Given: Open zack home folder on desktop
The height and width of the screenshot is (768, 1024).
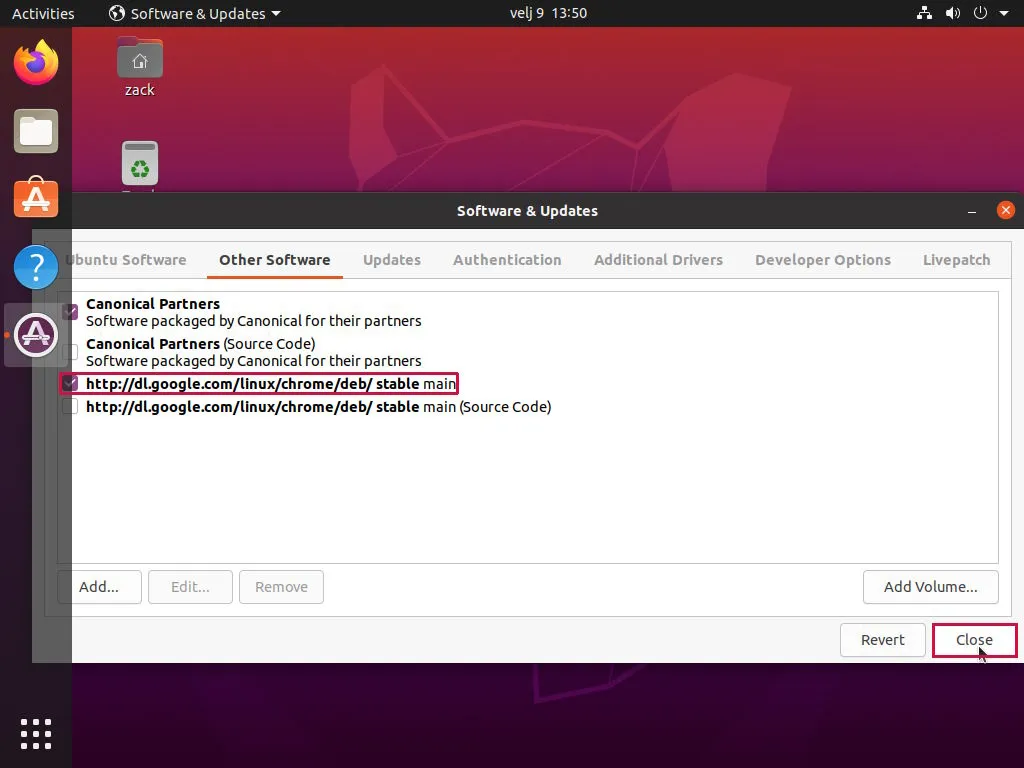Looking at the screenshot, I should (x=140, y=67).
